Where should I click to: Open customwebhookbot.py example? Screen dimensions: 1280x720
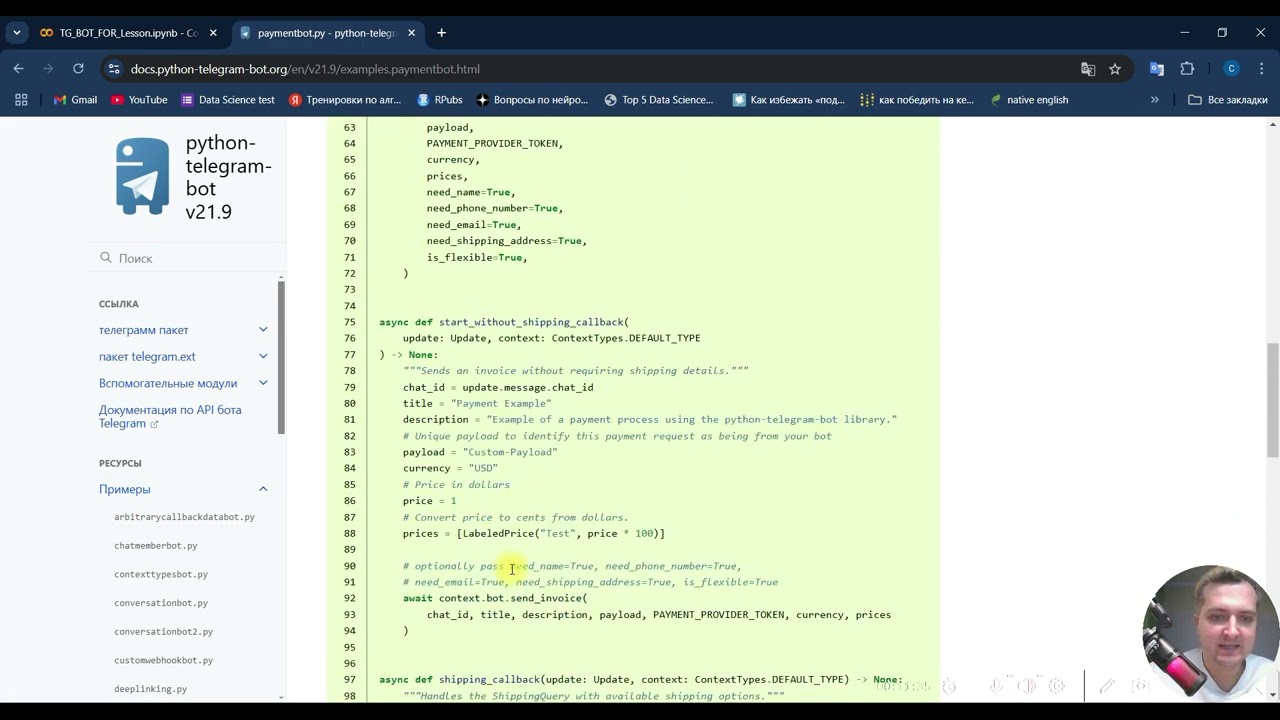click(164, 660)
